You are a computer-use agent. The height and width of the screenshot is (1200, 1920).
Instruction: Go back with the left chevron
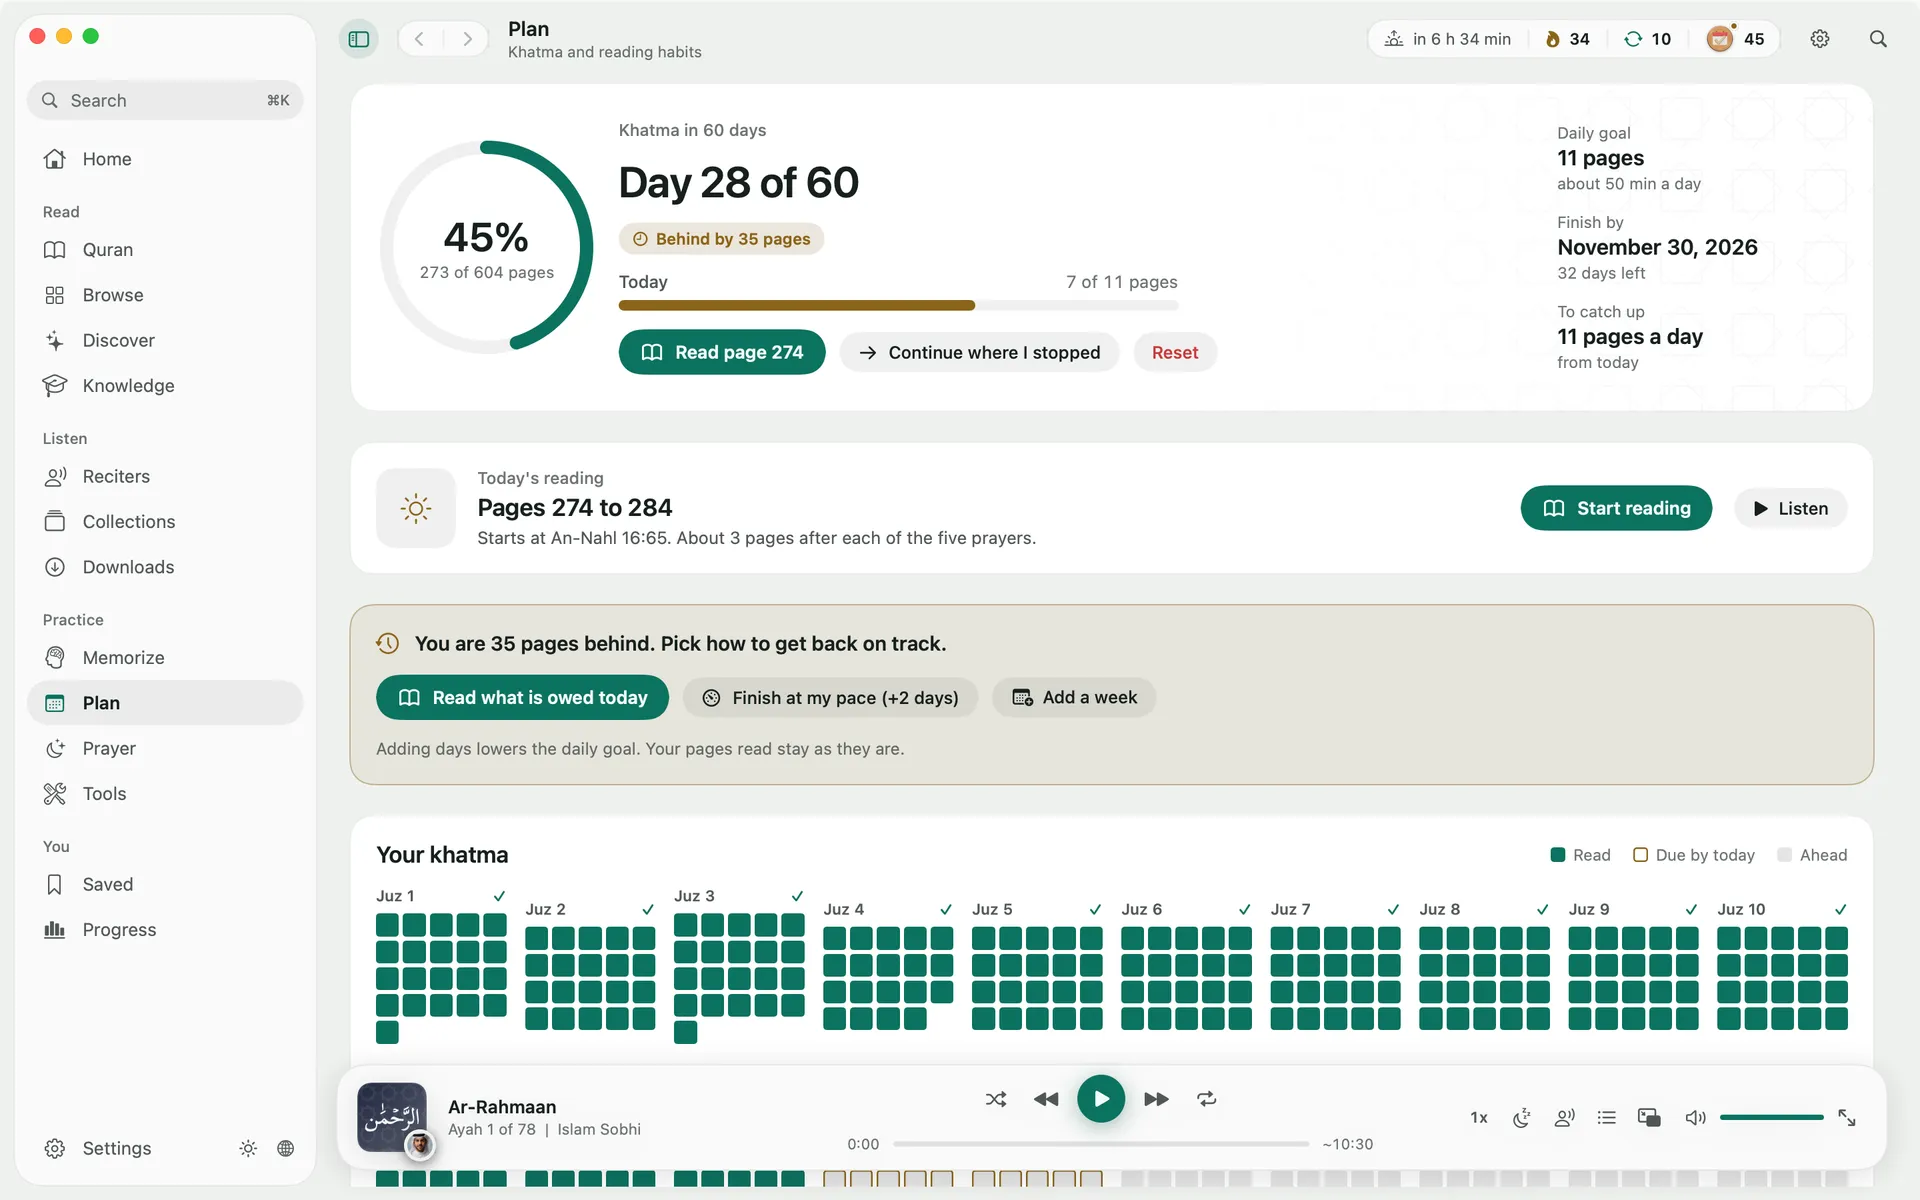(x=420, y=39)
